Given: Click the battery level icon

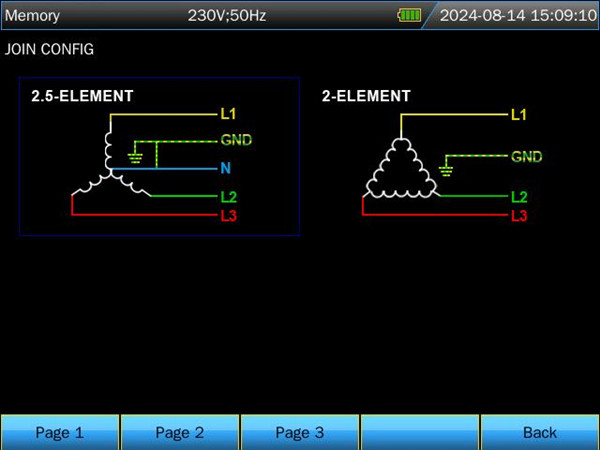Looking at the screenshot, I should (x=409, y=15).
